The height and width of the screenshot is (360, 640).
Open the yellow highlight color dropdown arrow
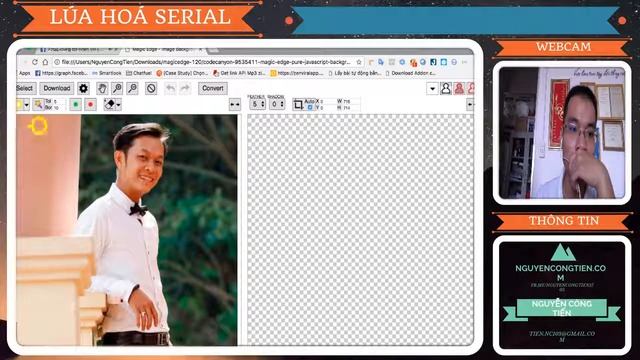(x=27, y=105)
